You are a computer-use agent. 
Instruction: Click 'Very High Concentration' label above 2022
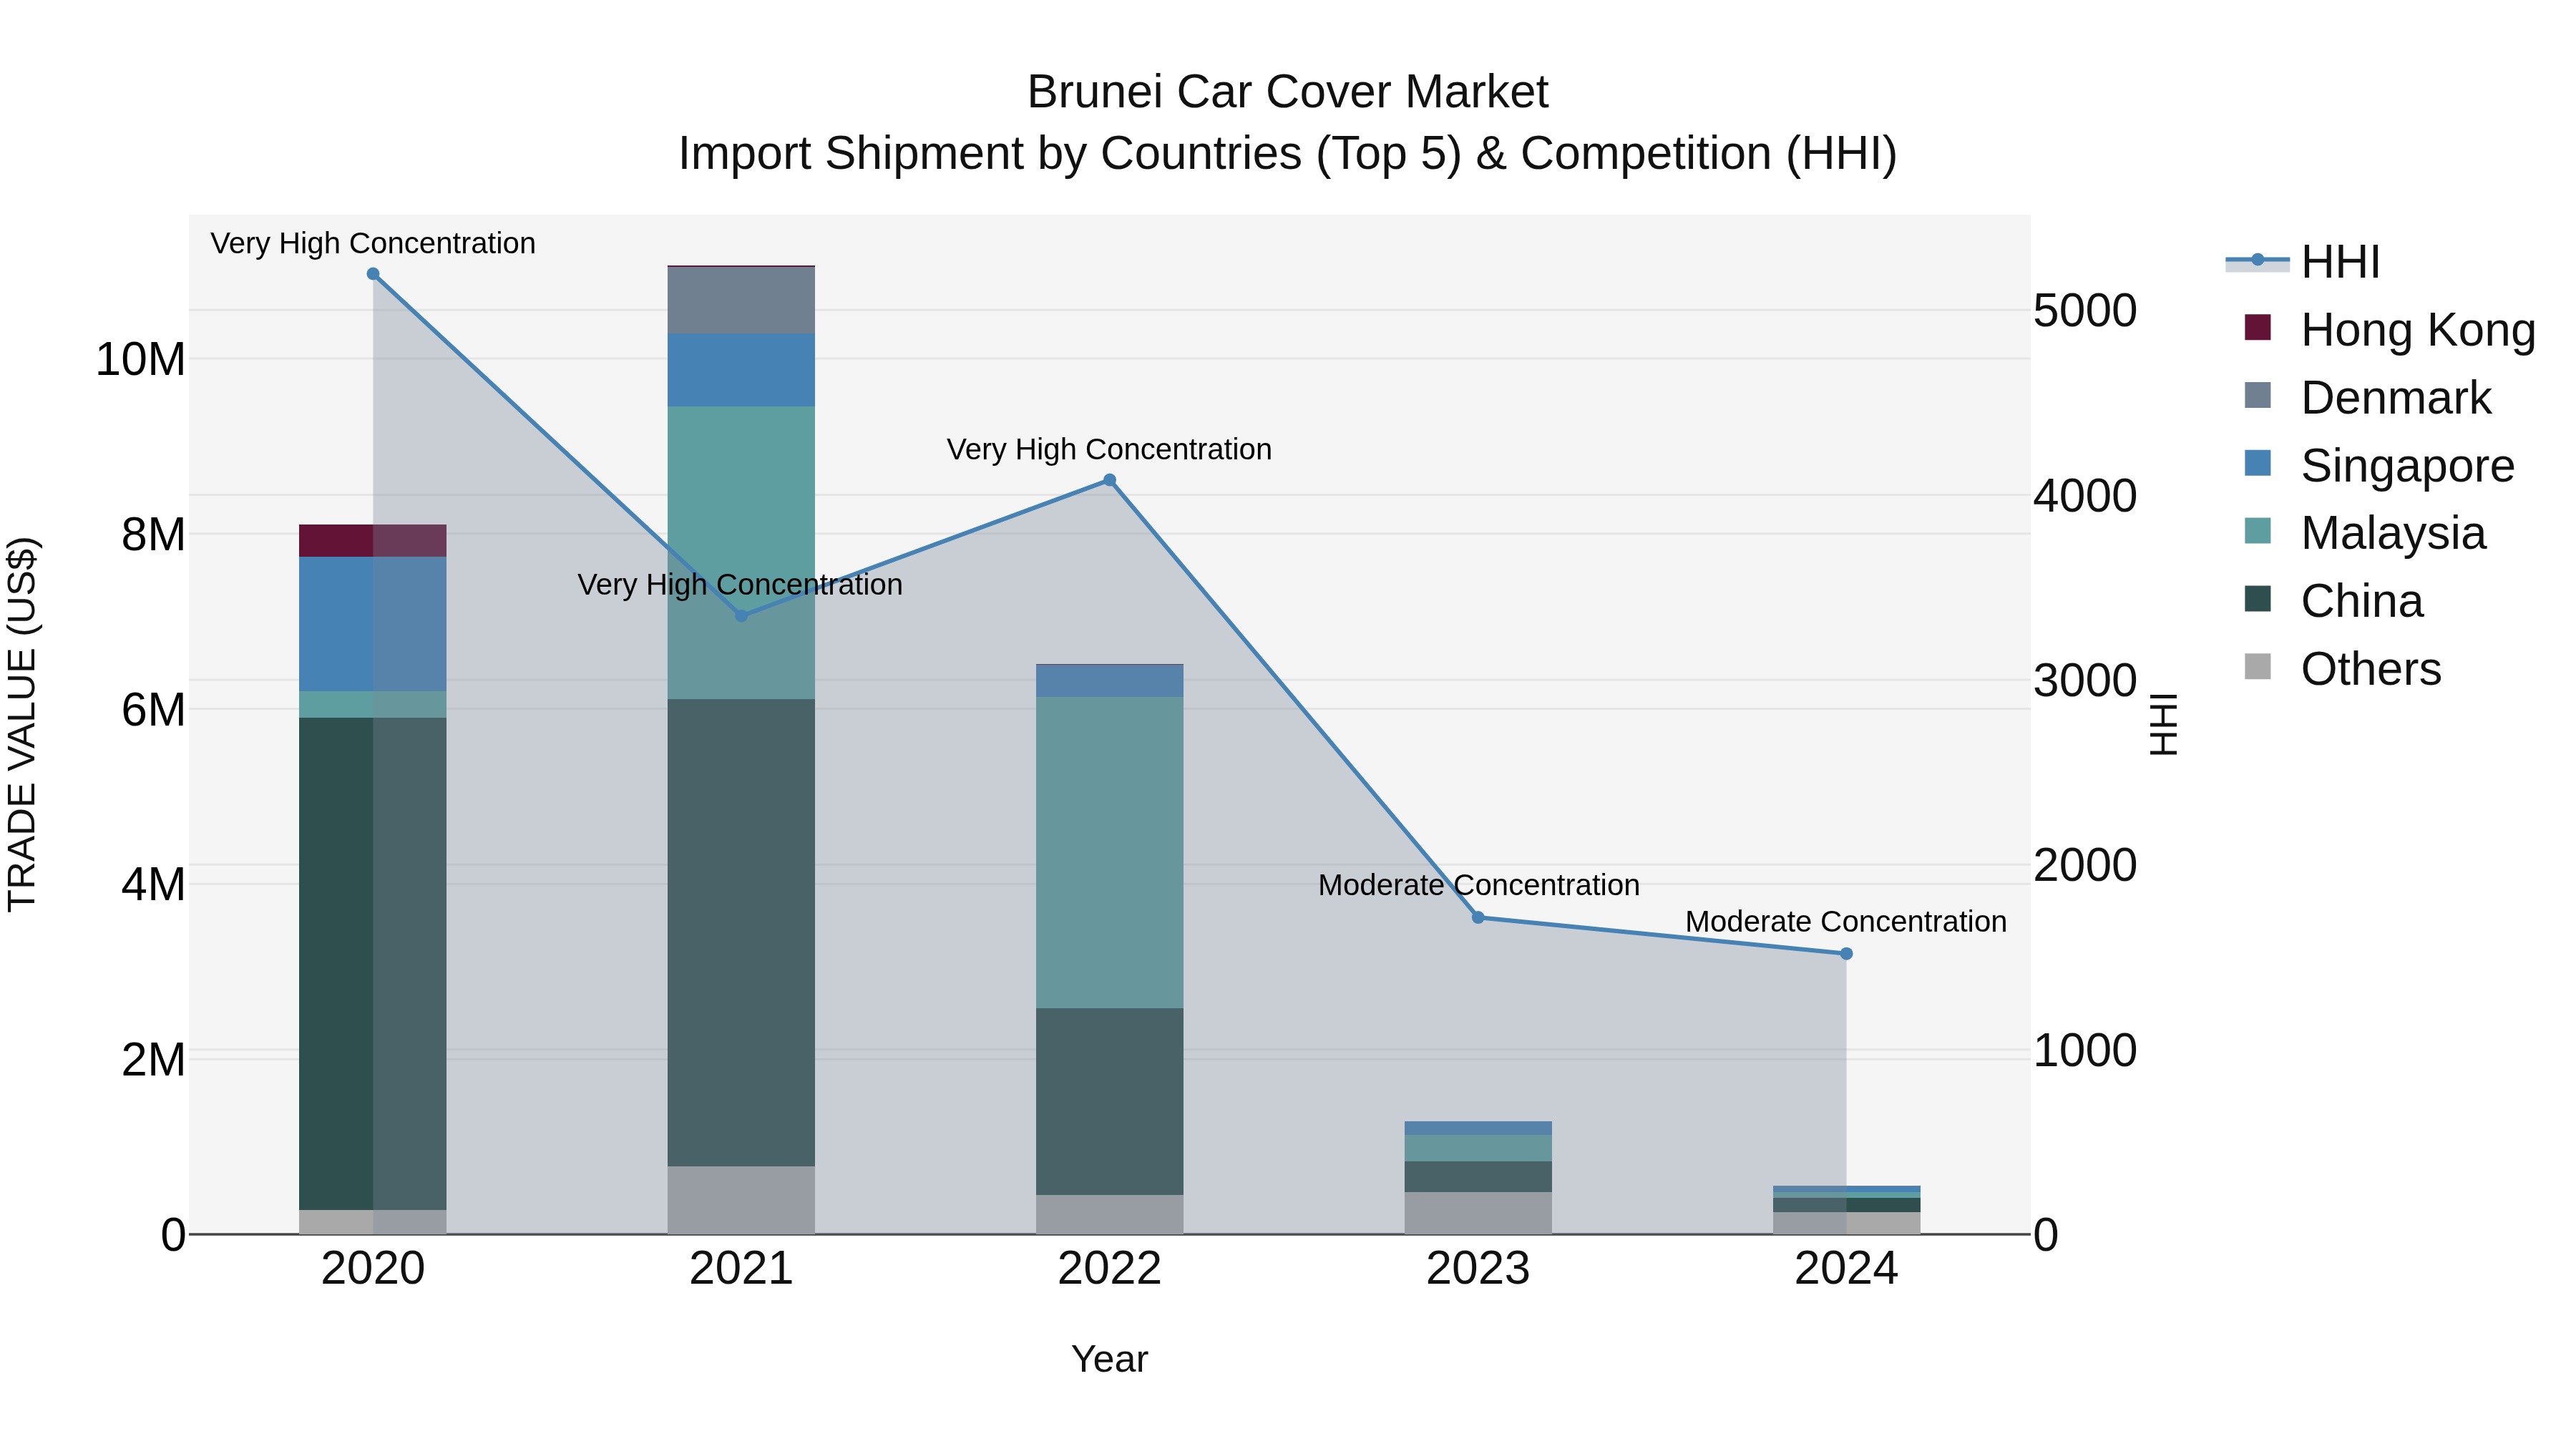coord(1109,450)
